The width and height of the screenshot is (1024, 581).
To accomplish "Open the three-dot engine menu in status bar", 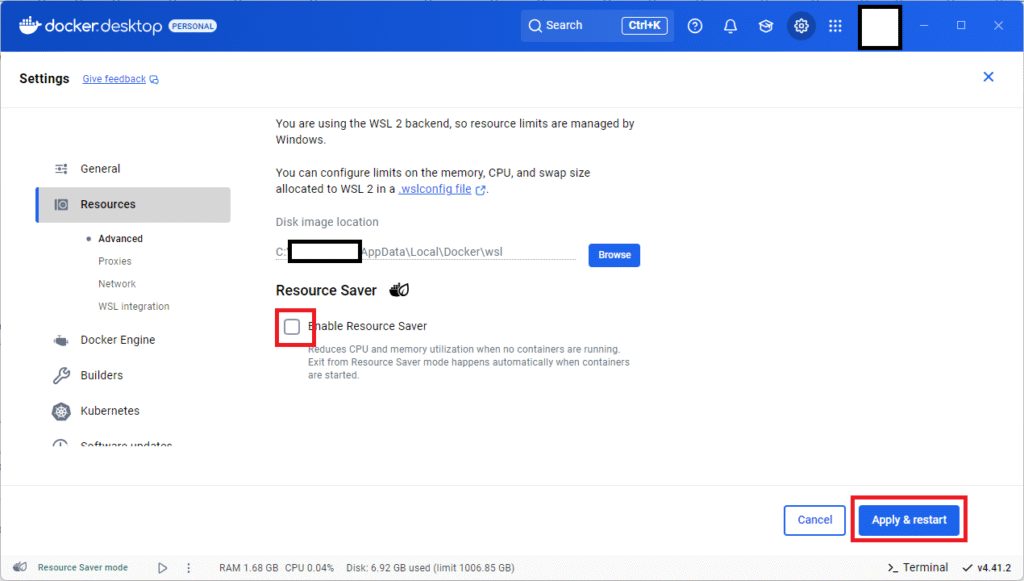I will click(x=189, y=568).
